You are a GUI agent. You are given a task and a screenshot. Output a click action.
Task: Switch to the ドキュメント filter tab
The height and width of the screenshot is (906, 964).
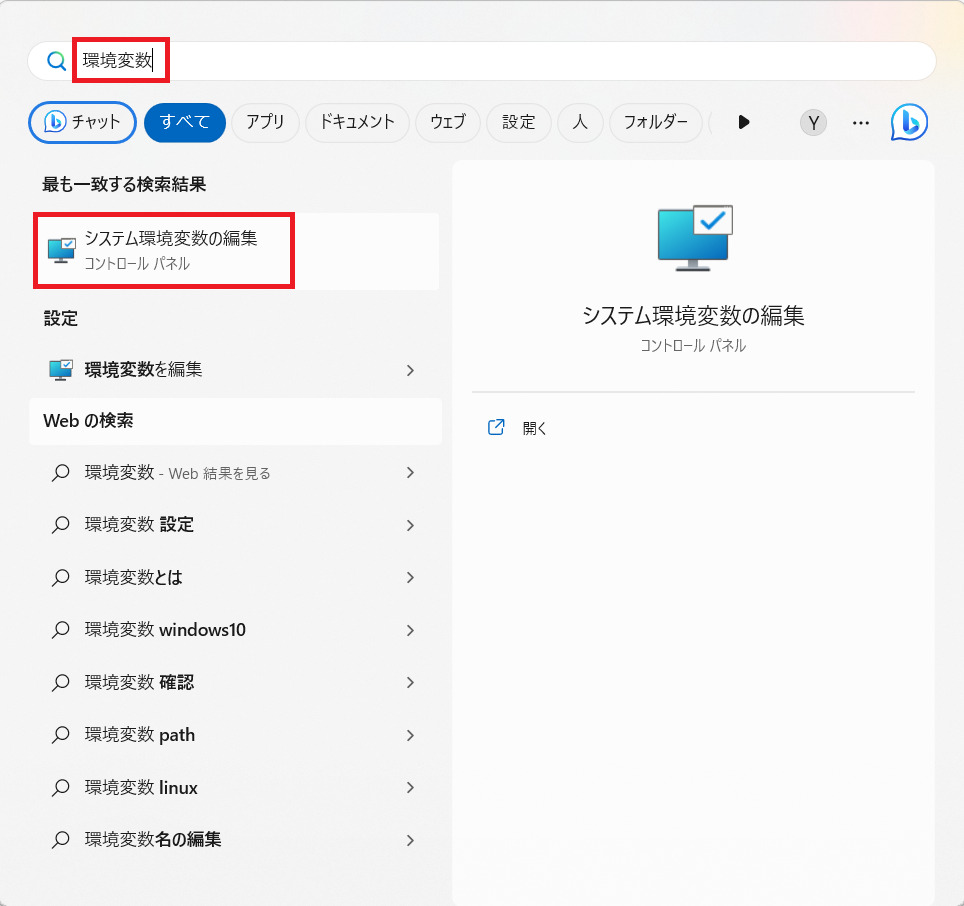pos(357,122)
